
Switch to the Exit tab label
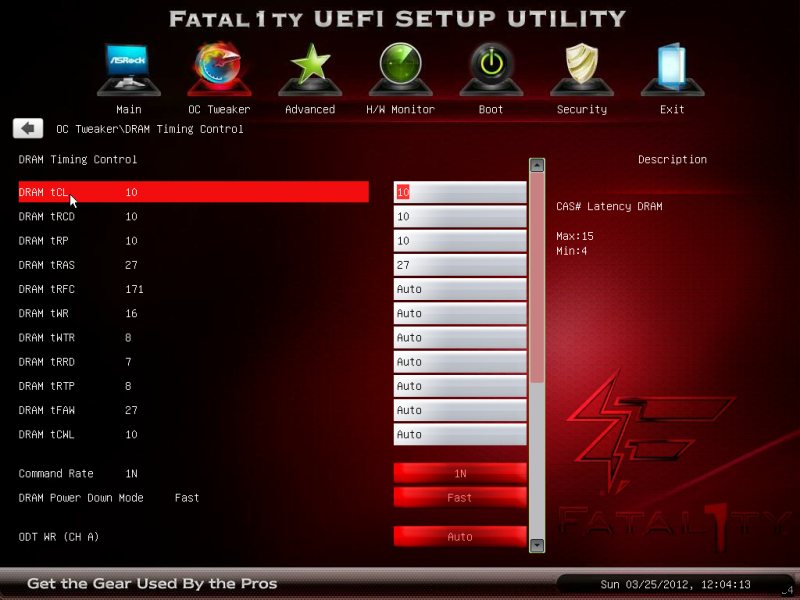672,109
